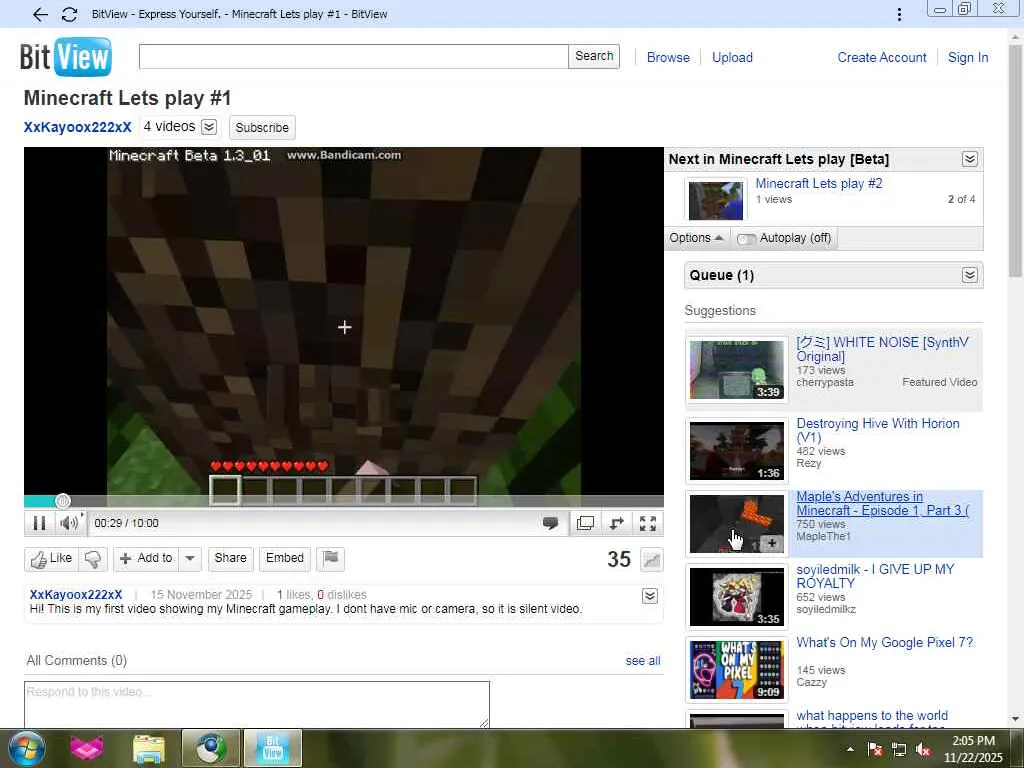Go back with the browser arrow
The width and height of the screenshot is (1024, 768).
coord(40,14)
